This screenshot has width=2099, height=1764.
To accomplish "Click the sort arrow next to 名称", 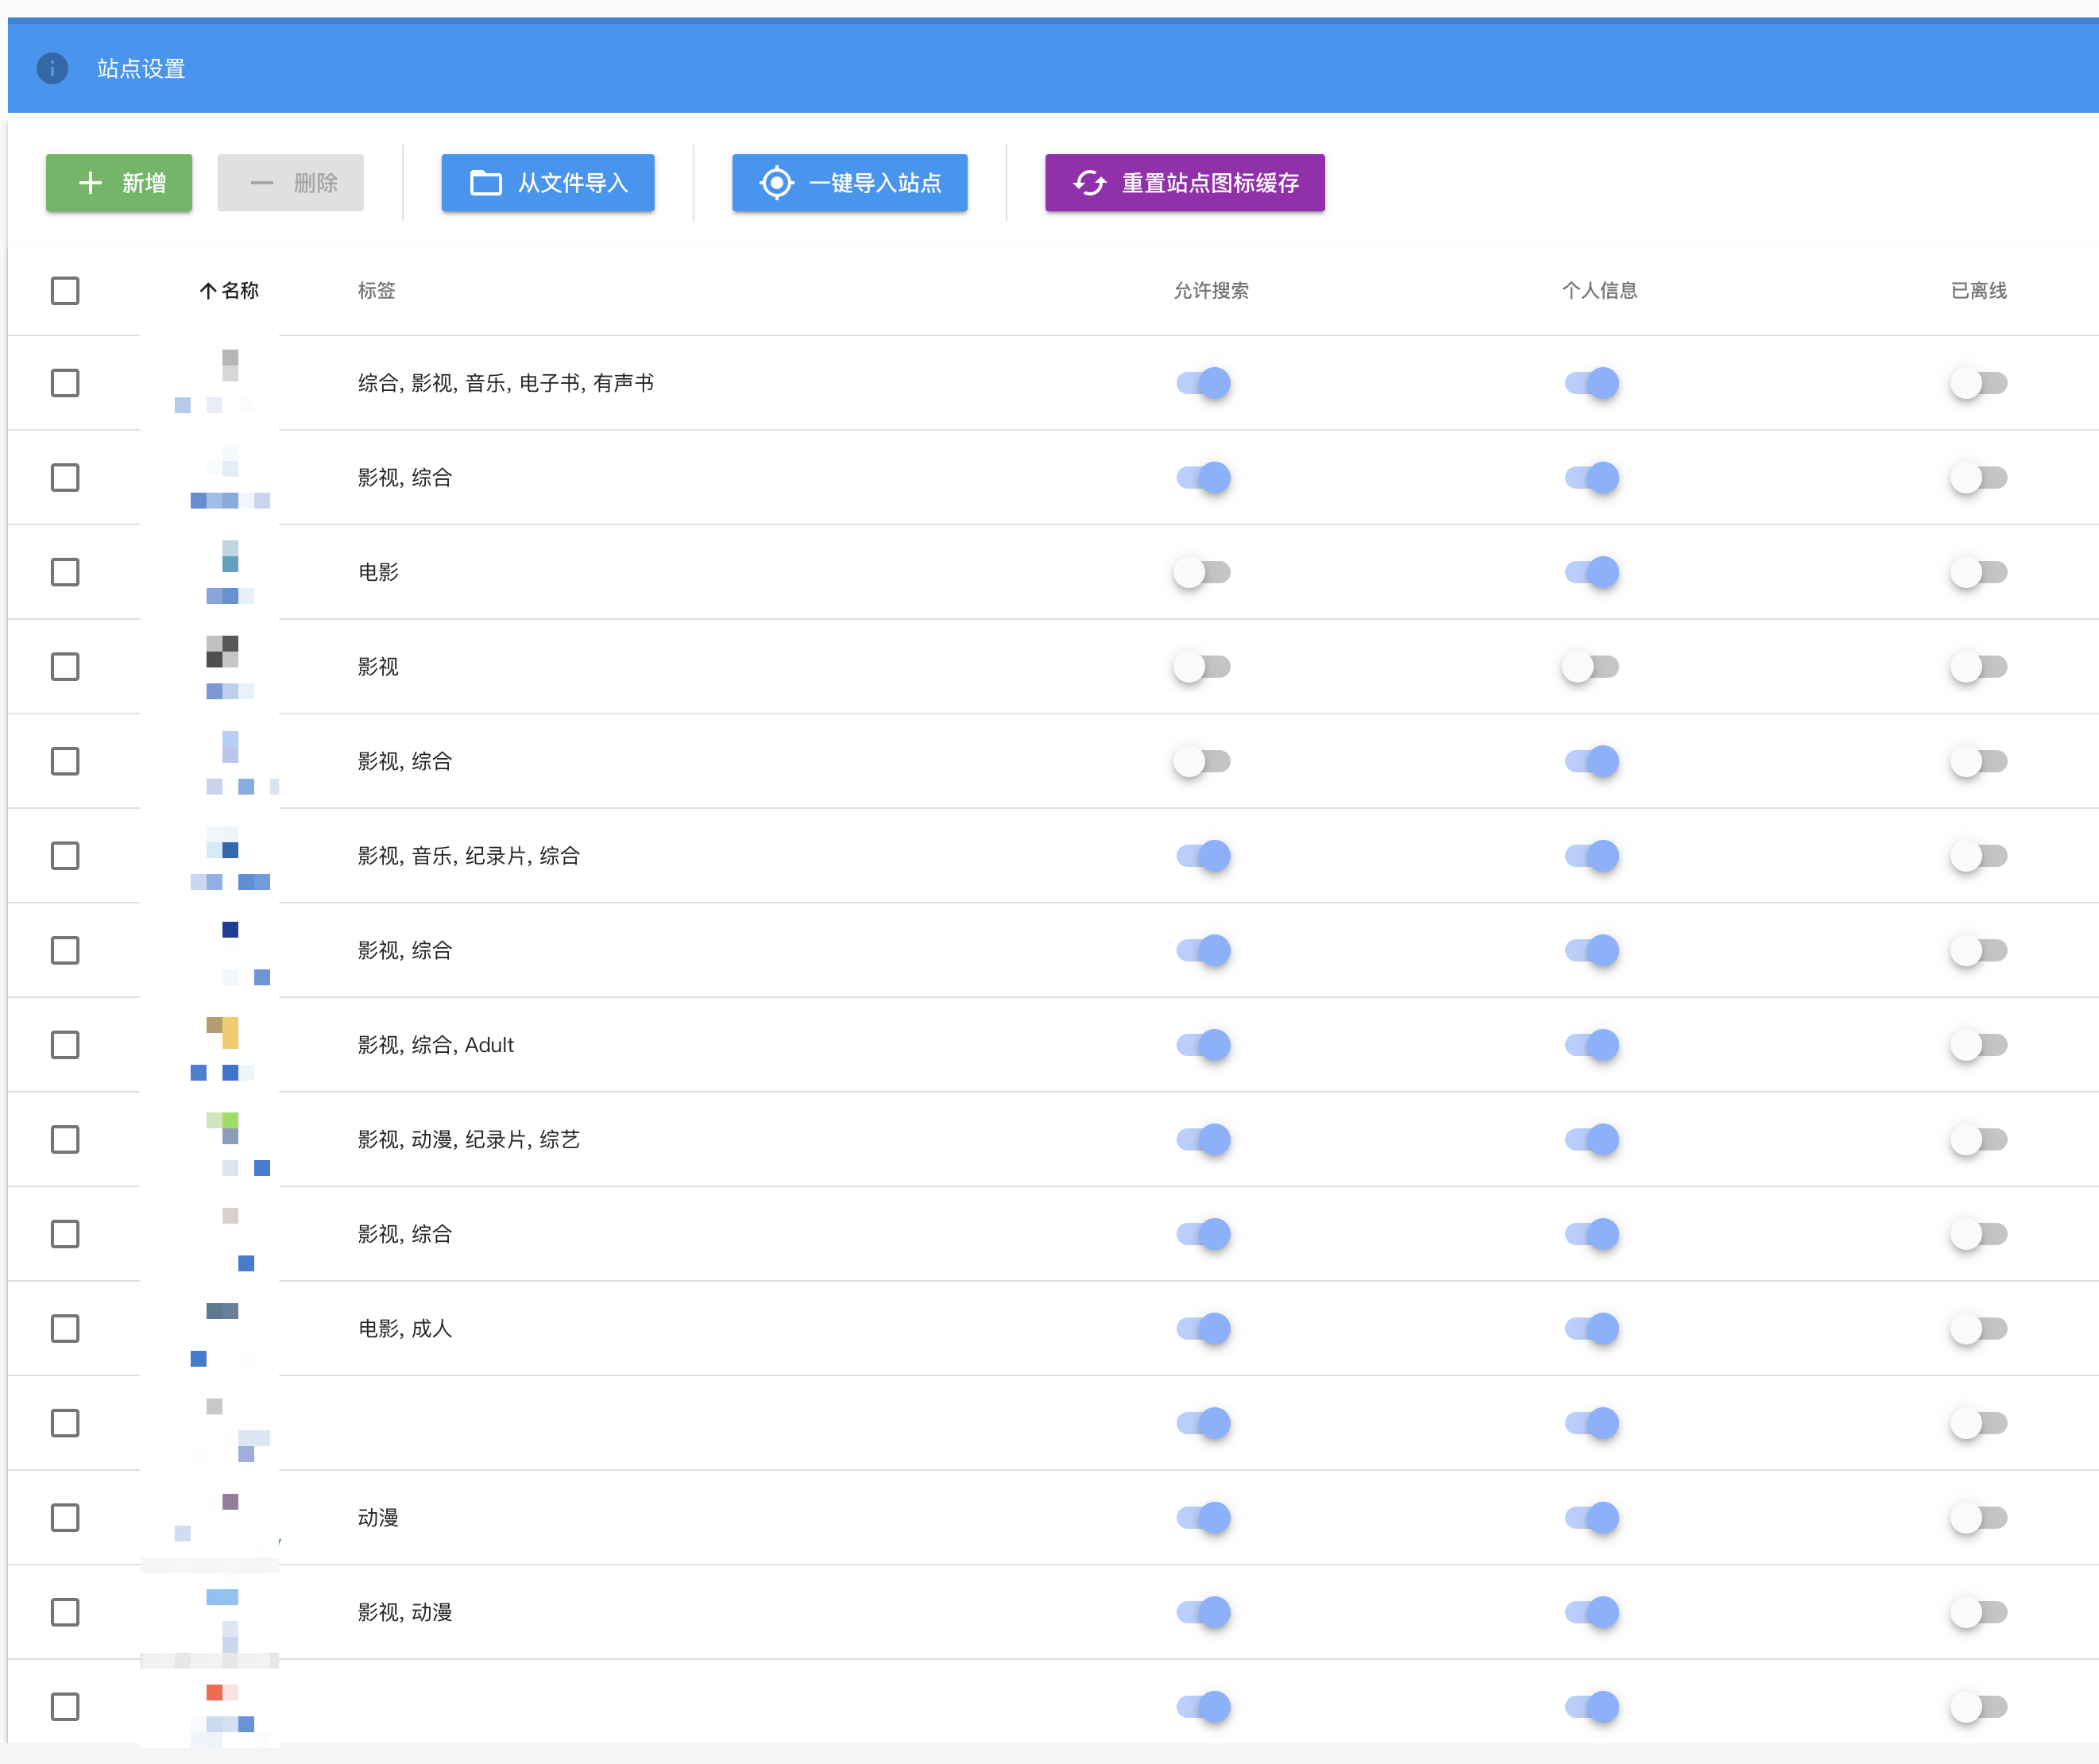I will 208,291.
